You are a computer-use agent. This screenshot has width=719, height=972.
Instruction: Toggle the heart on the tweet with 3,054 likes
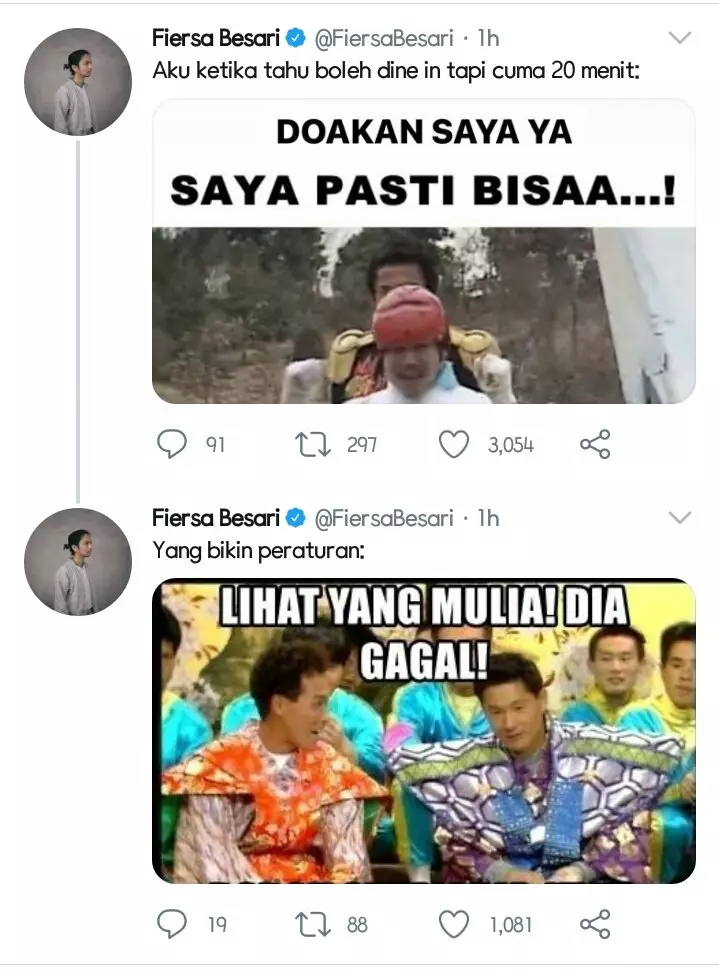pyautogui.click(x=455, y=444)
